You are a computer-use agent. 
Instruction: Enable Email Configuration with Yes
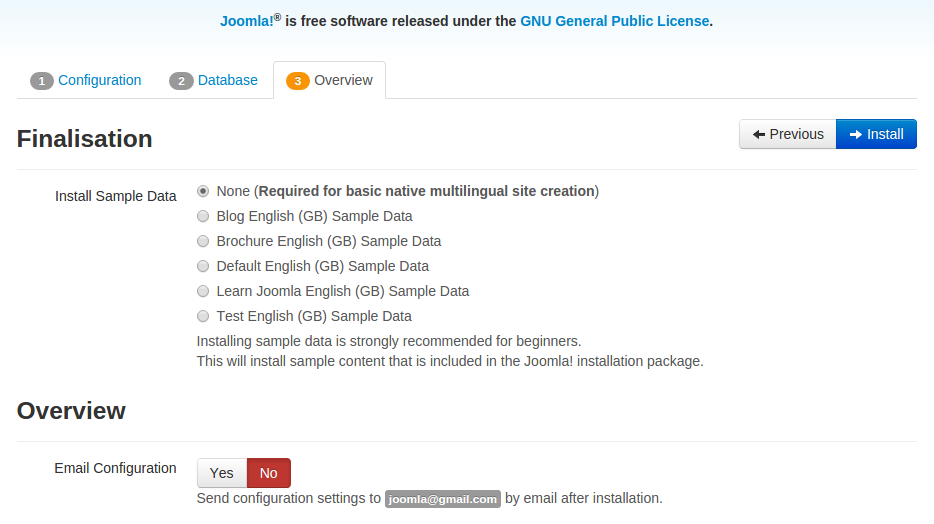[222, 473]
